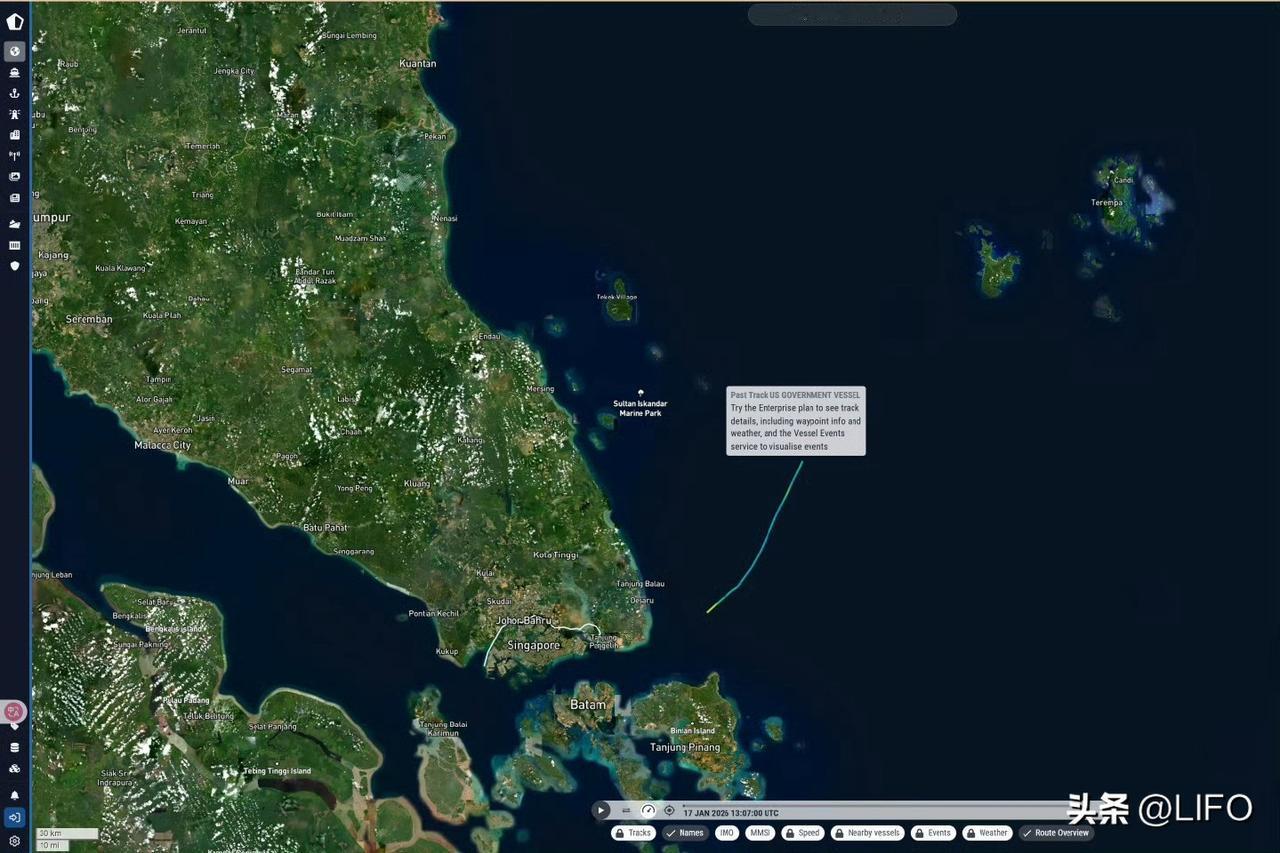Click the pentagon app logo in sidebar

(15, 22)
